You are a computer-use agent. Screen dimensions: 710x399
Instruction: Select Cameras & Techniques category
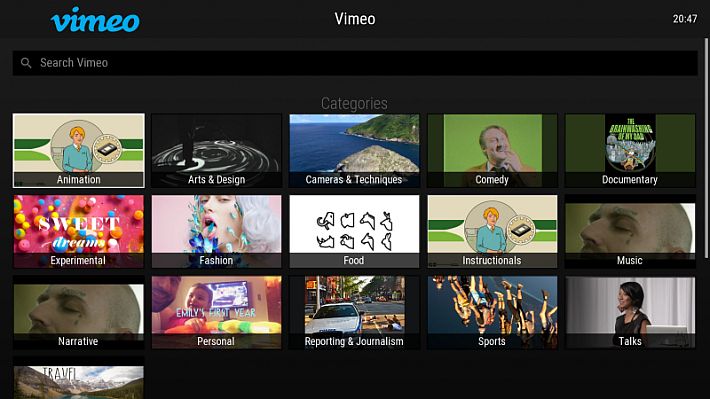354,150
